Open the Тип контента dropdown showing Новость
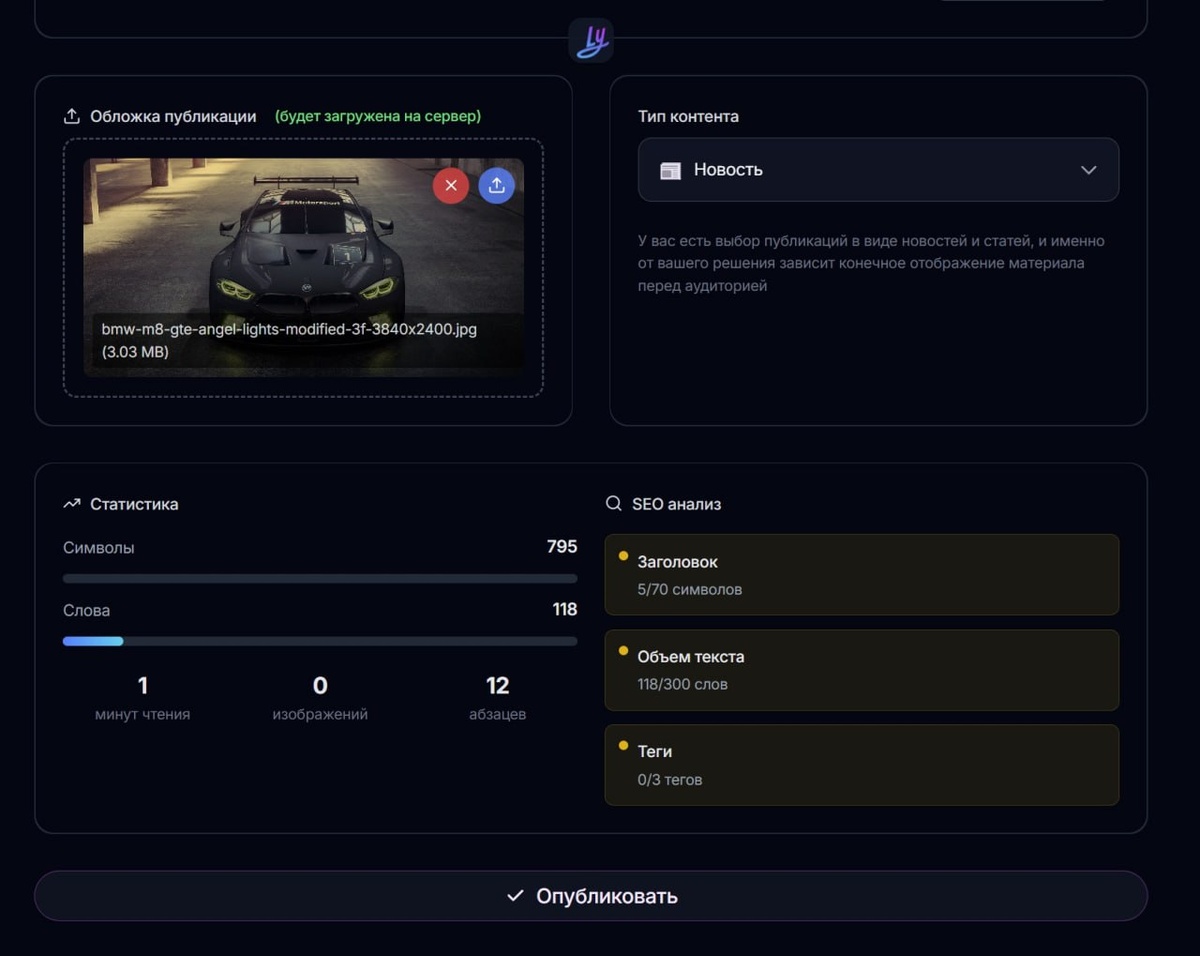This screenshot has height=956, width=1200. tap(878, 170)
